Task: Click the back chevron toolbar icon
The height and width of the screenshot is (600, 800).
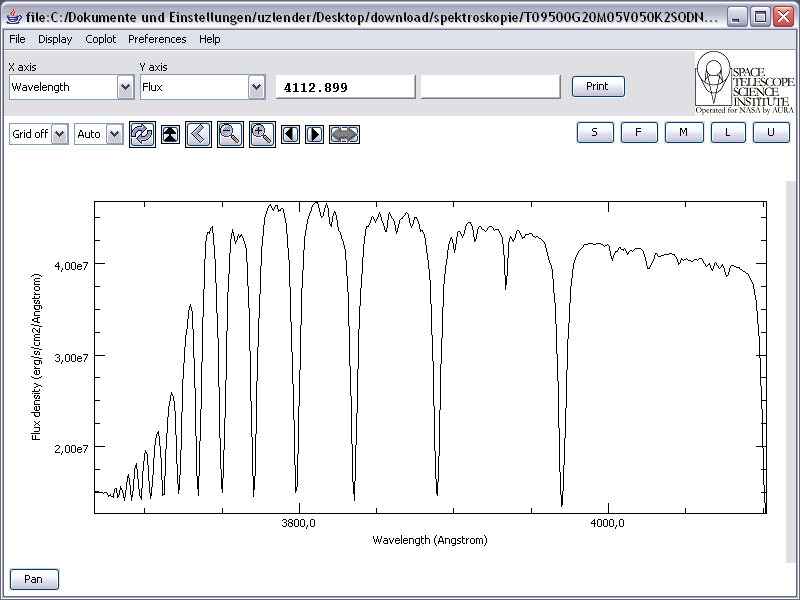Action: (198, 134)
